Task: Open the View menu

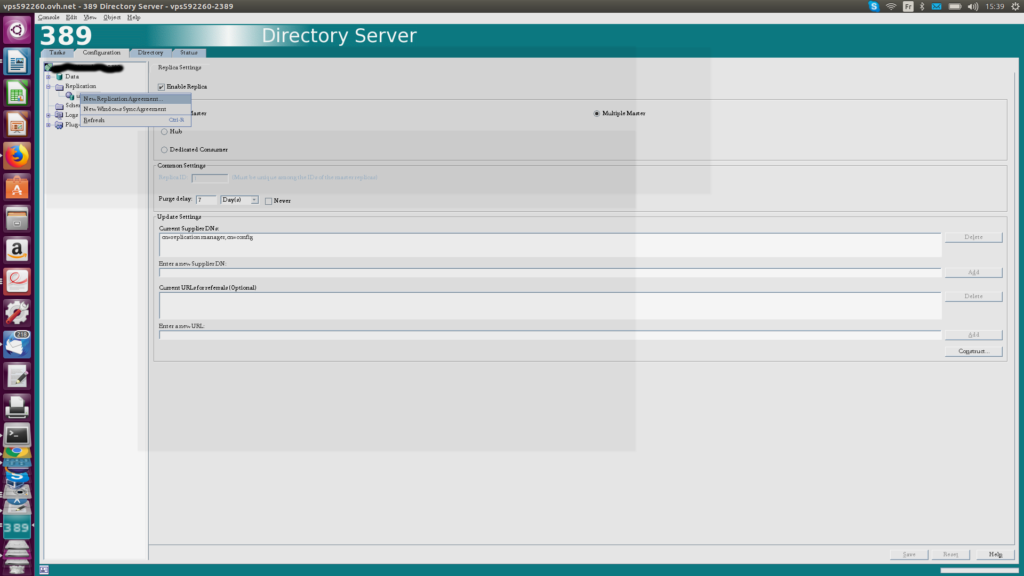Action: [90, 18]
